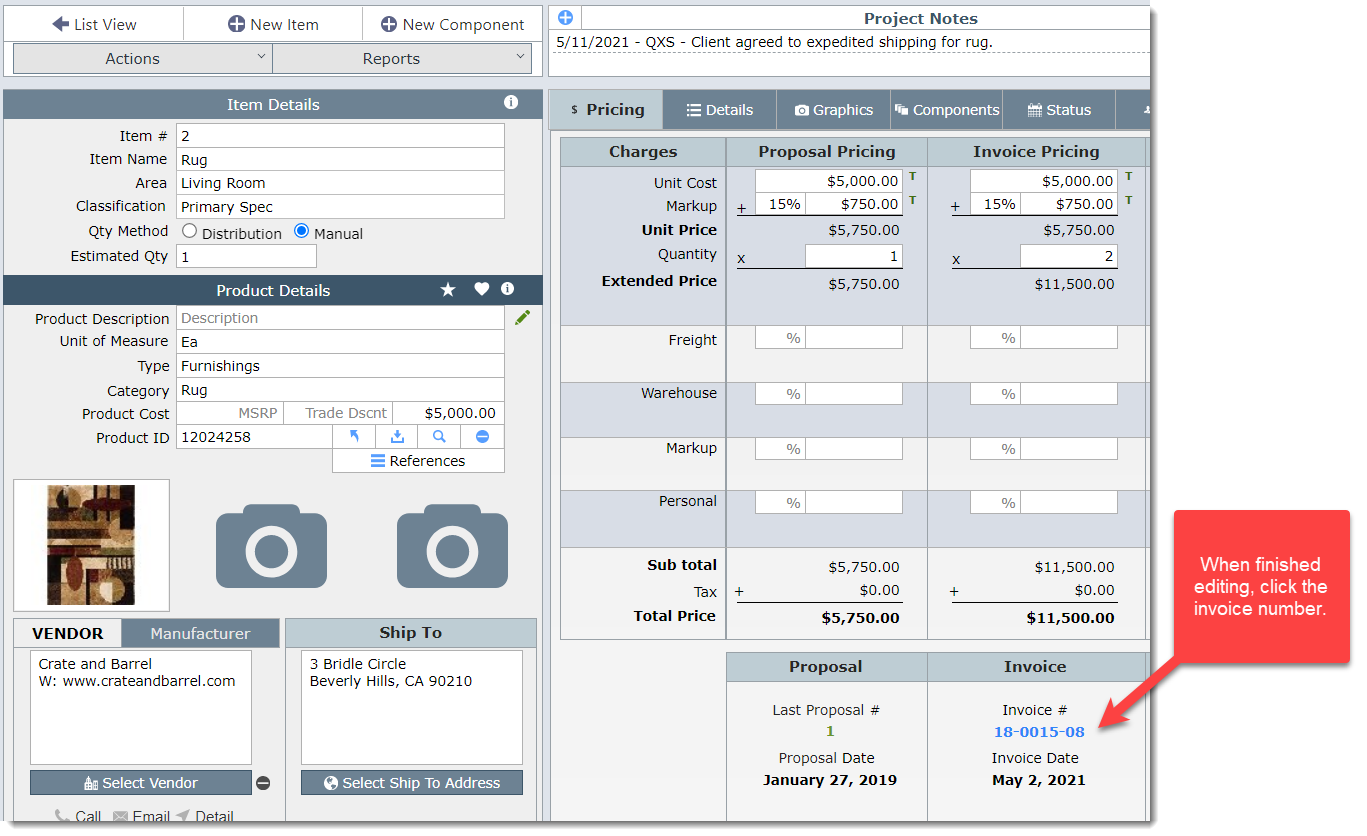
Task: Open Item Details info icon
Action: pos(511,103)
